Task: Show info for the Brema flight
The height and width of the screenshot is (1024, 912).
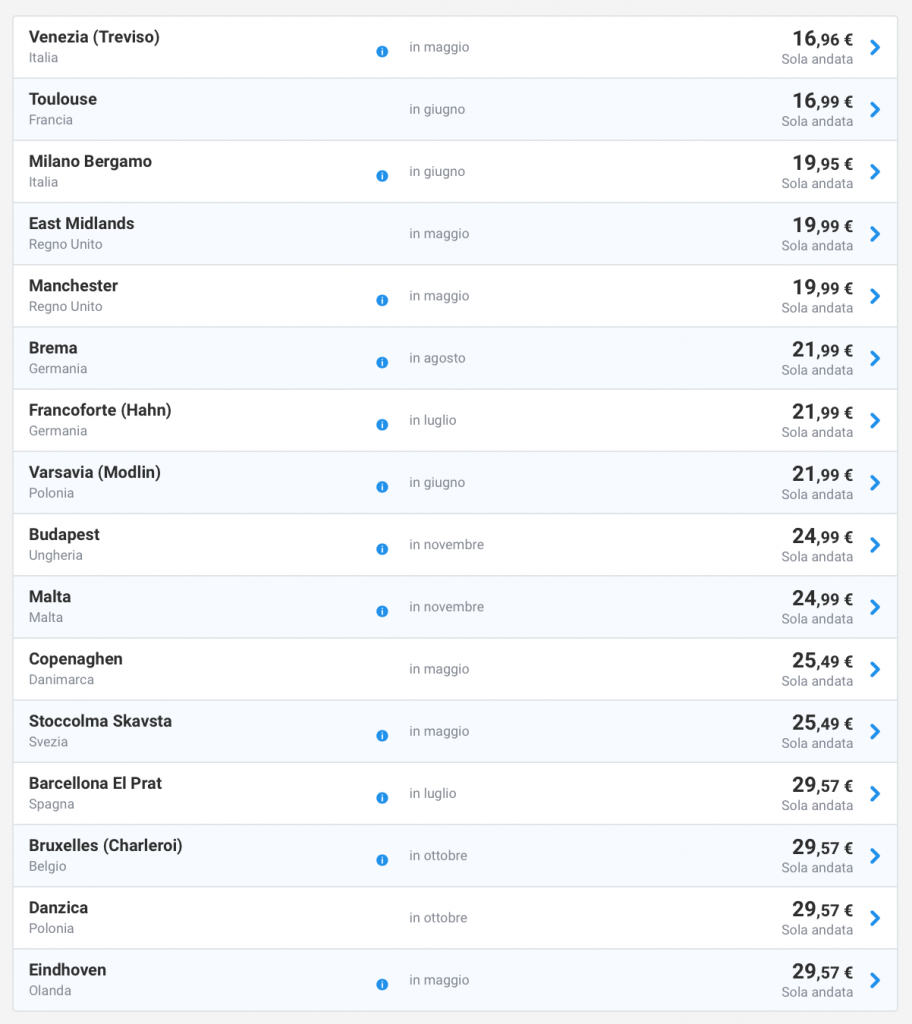Action: (382, 362)
